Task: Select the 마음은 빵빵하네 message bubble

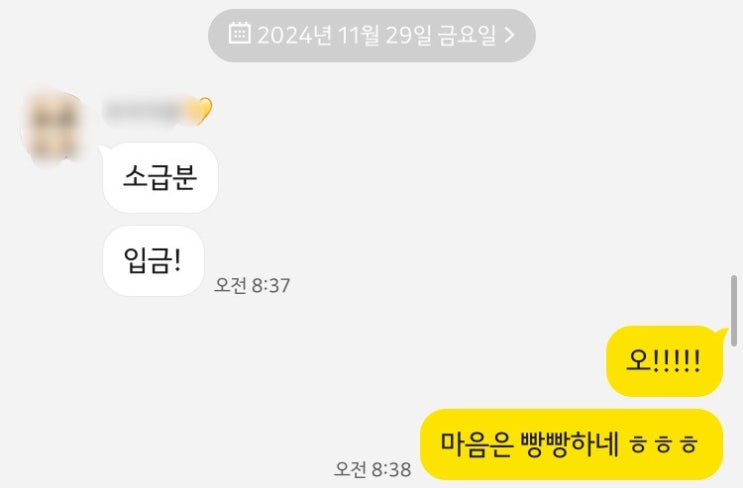Action: click(571, 444)
